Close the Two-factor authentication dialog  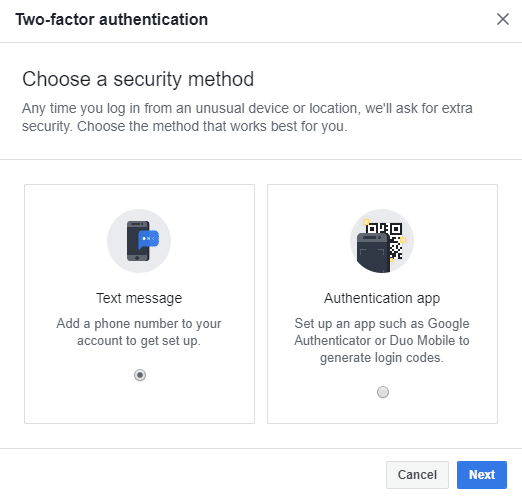click(x=503, y=19)
